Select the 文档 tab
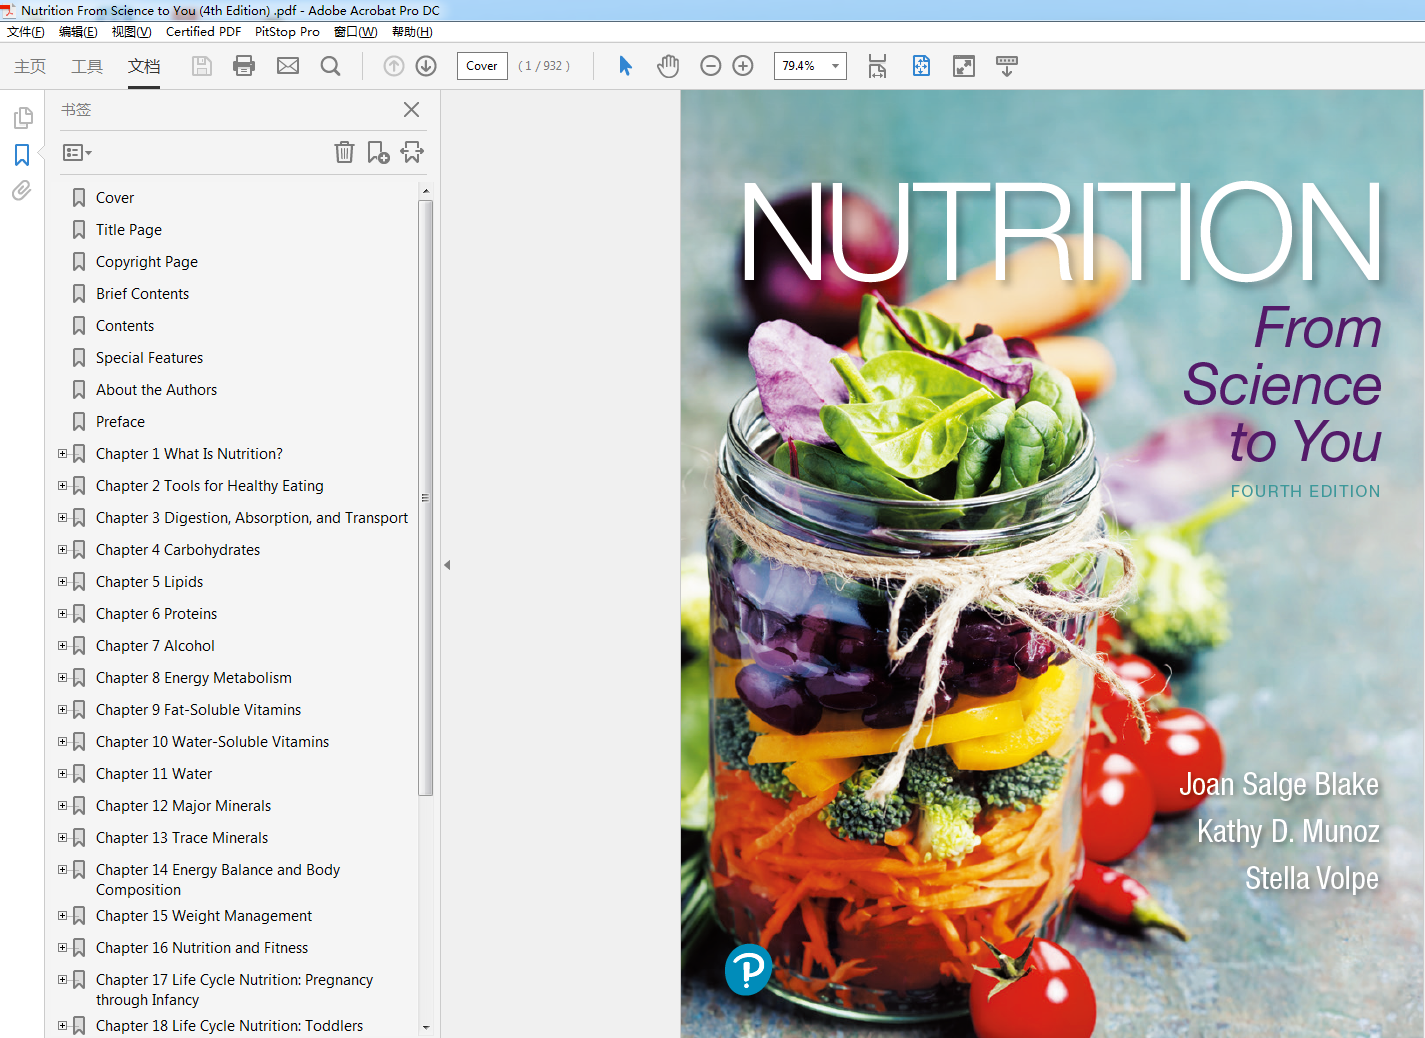This screenshot has height=1038, width=1425. tap(144, 66)
